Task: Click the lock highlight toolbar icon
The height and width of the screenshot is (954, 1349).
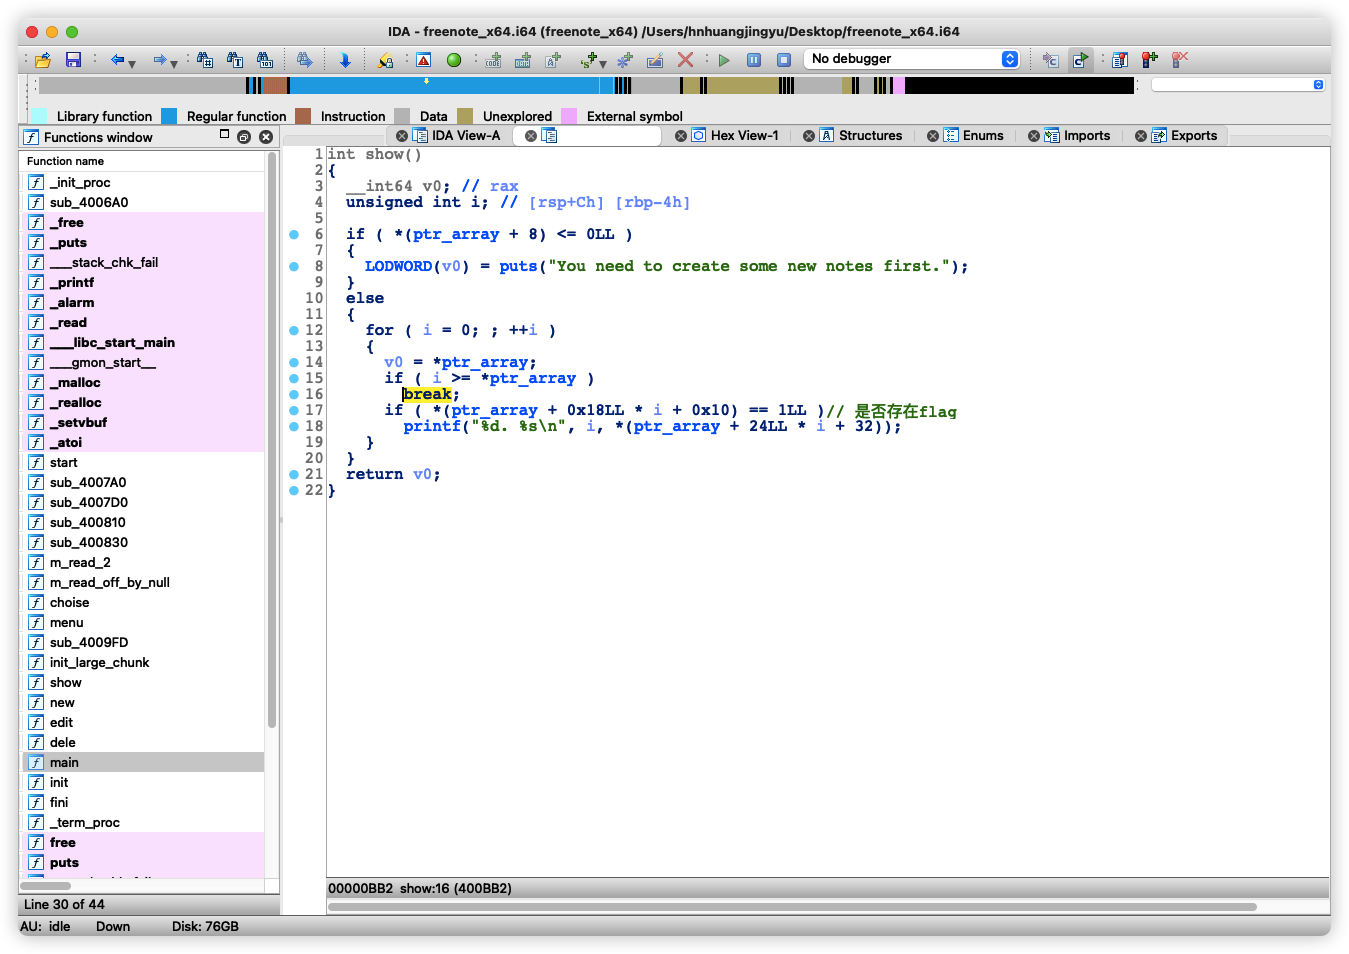Action: 385,60
